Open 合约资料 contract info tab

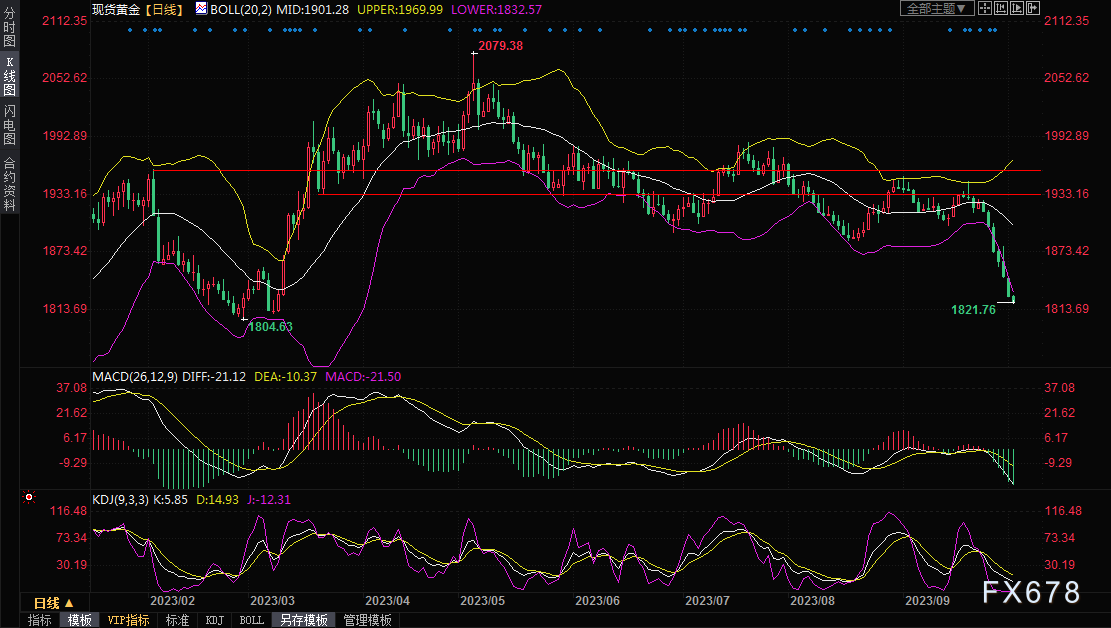coord(9,184)
